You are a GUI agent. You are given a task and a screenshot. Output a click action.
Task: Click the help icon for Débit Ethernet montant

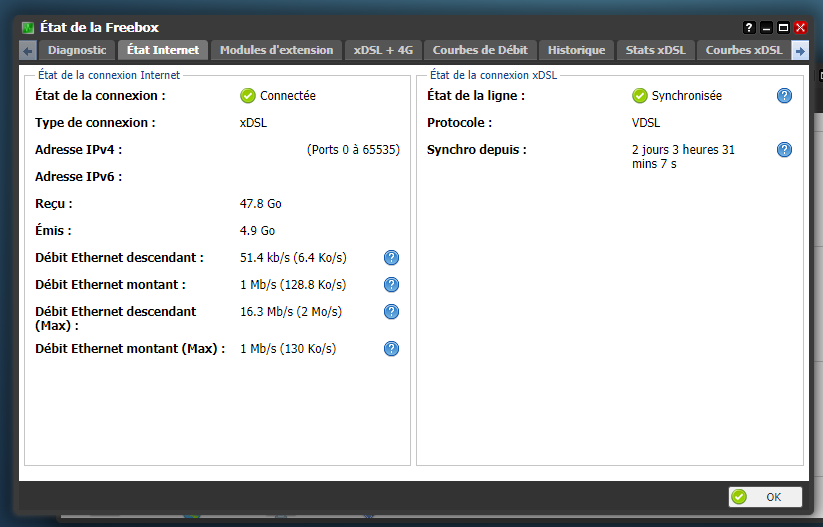tap(391, 284)
